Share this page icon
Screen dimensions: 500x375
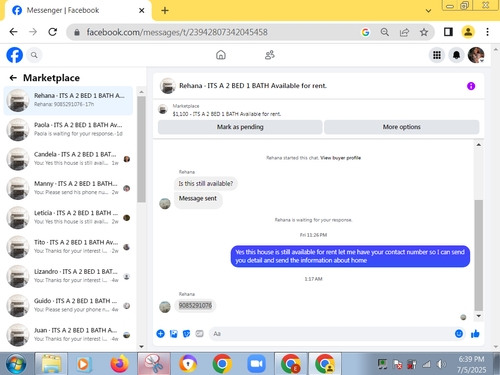click(x=404, y=32)
